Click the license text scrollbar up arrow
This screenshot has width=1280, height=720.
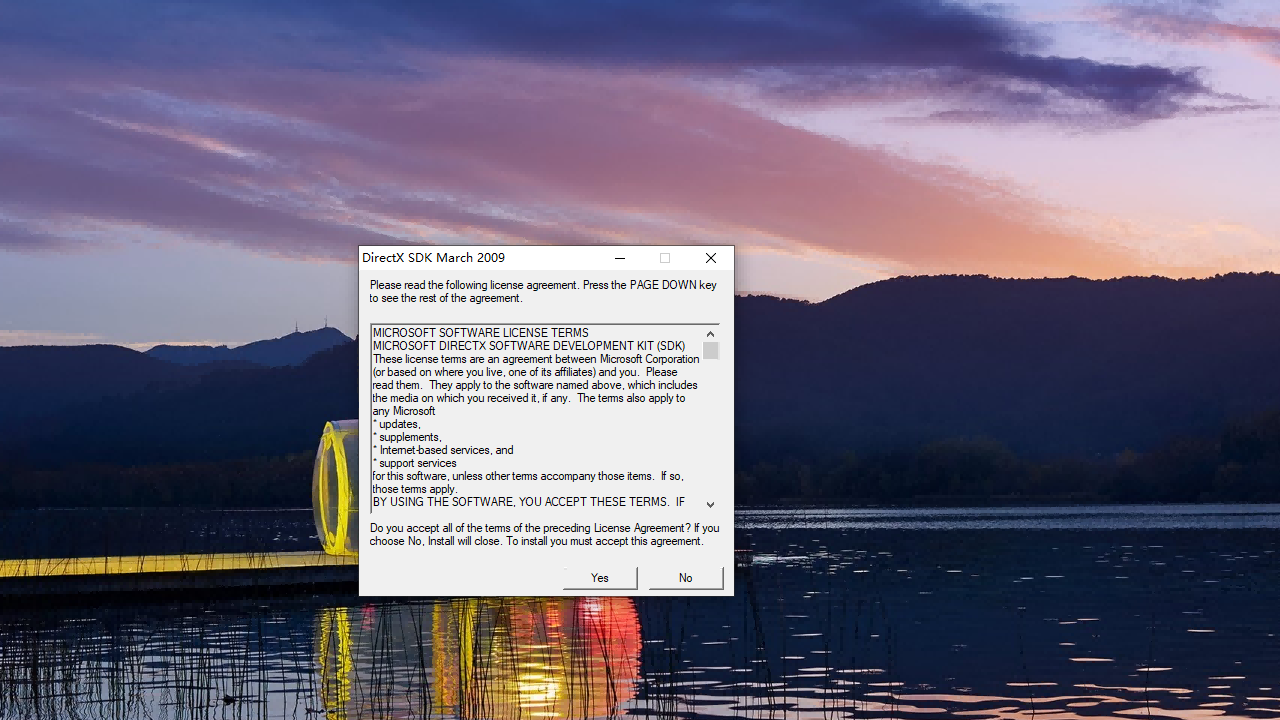710,334
